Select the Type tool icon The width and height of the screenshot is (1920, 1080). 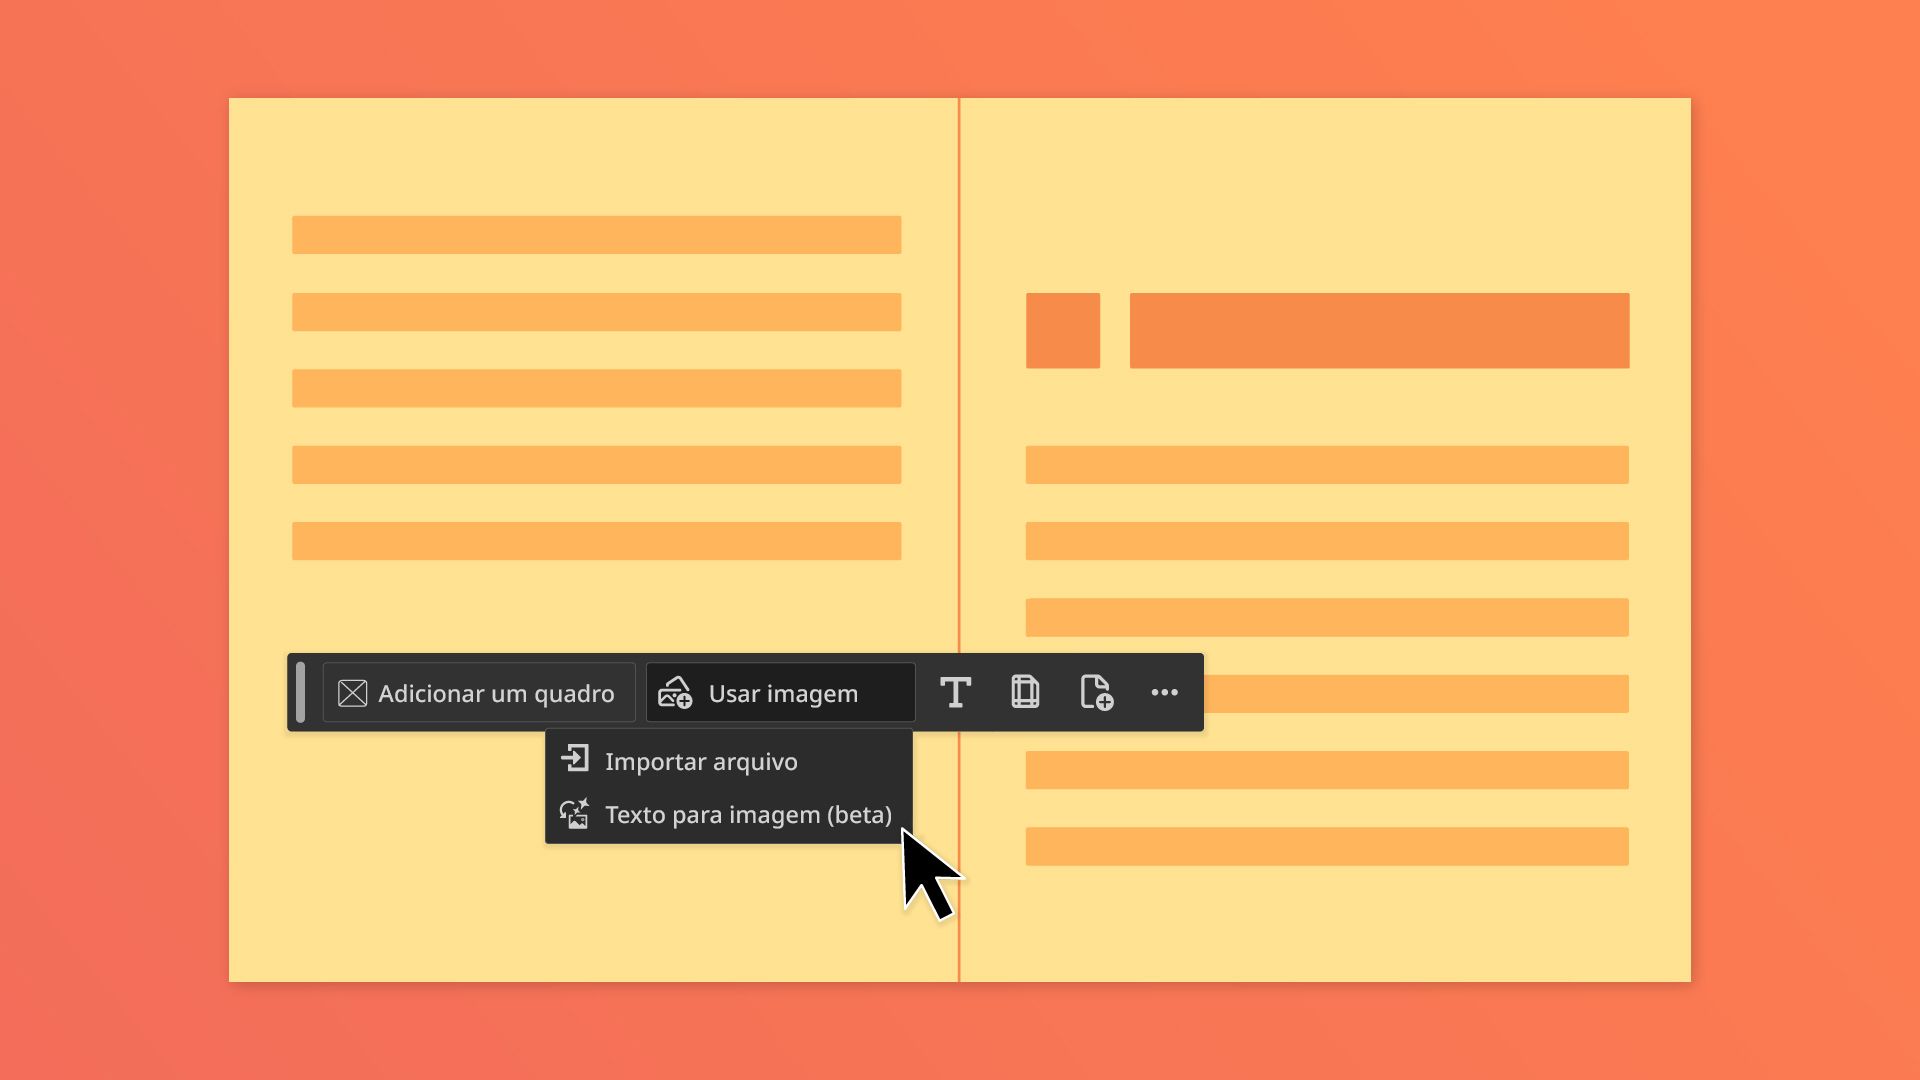click(955, 692)
